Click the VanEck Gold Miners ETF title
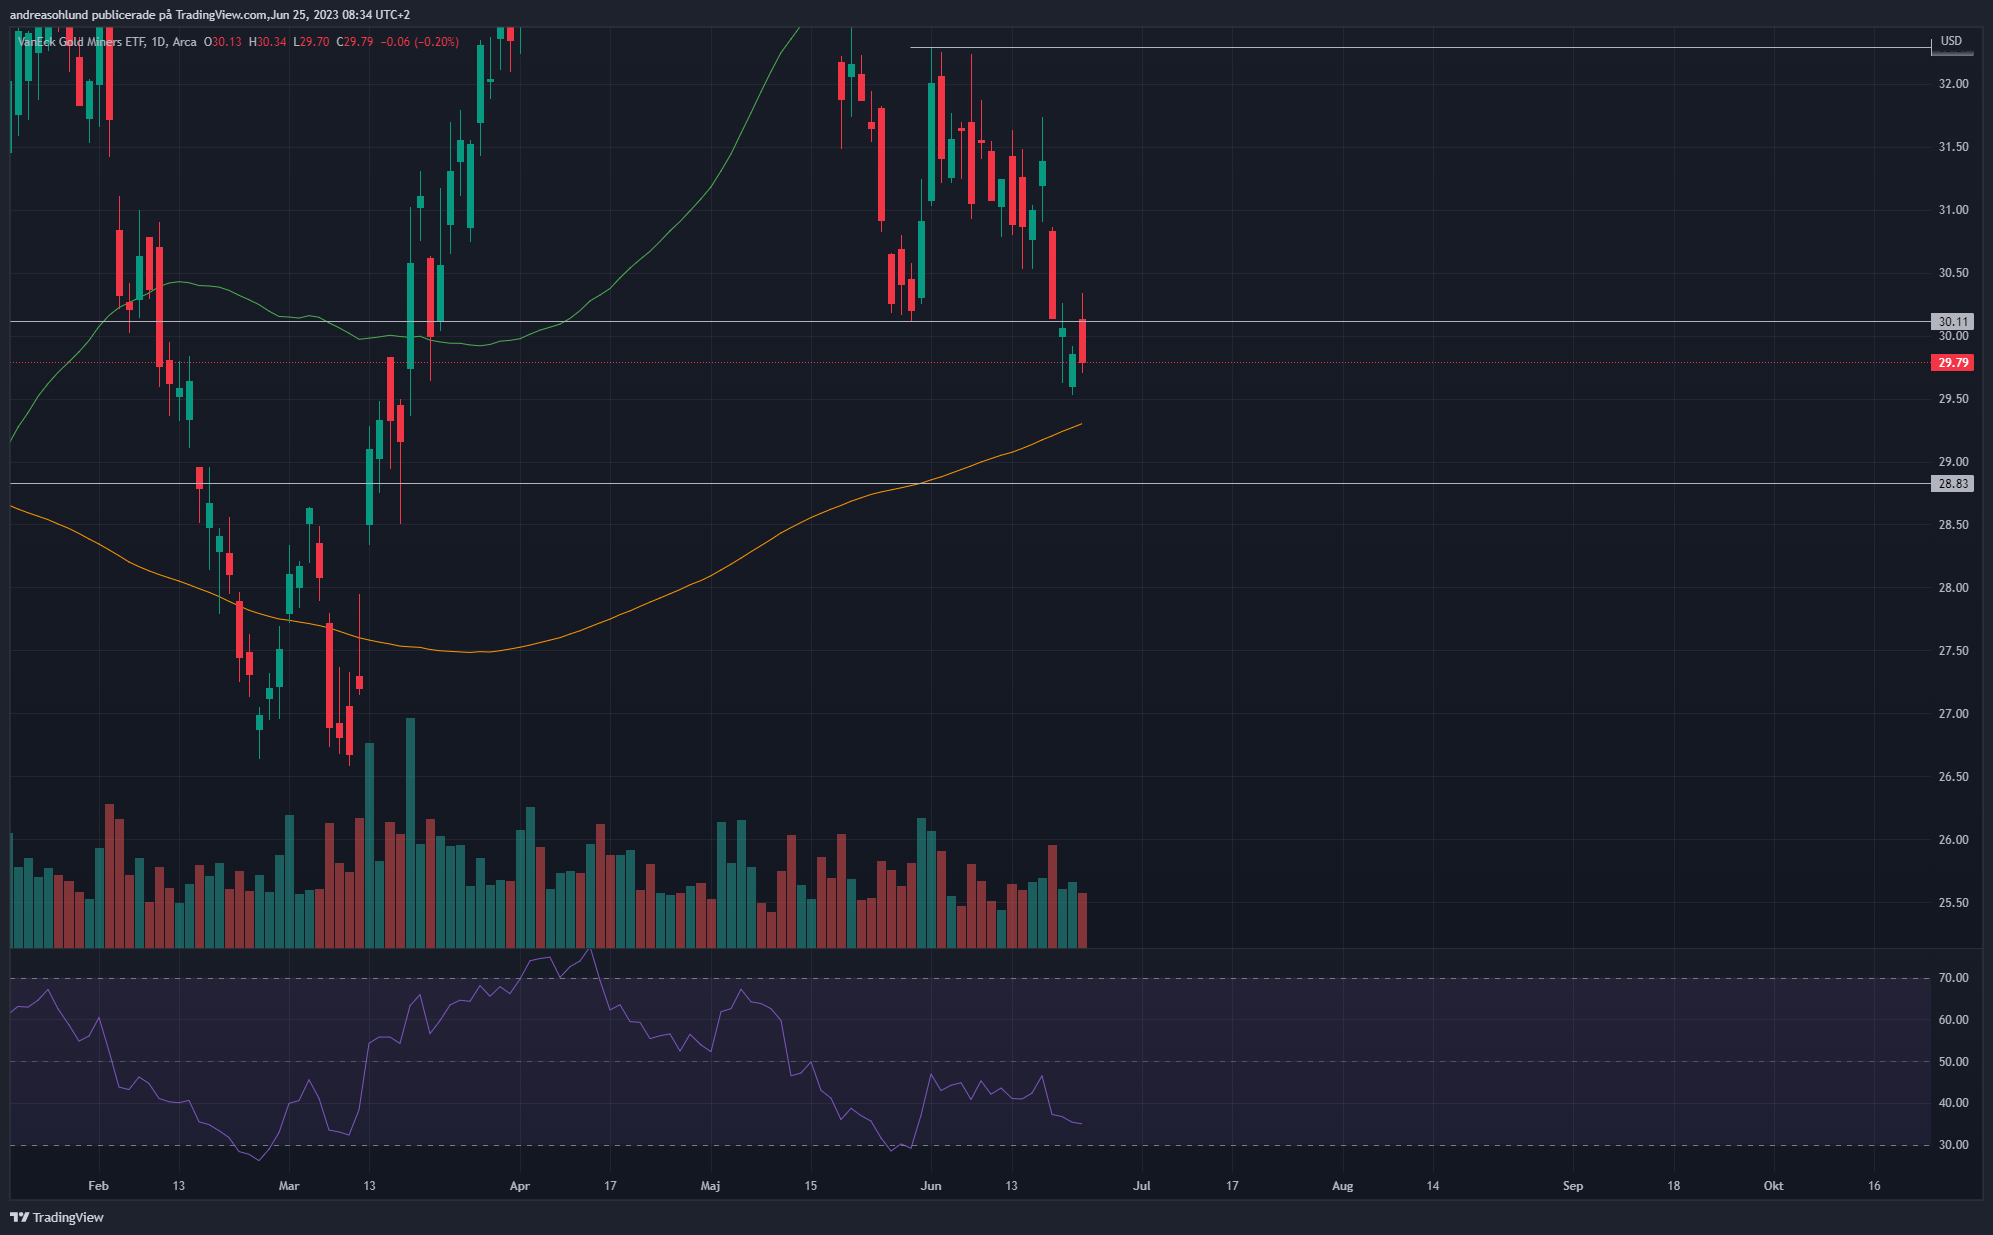 tap(81, 42)
